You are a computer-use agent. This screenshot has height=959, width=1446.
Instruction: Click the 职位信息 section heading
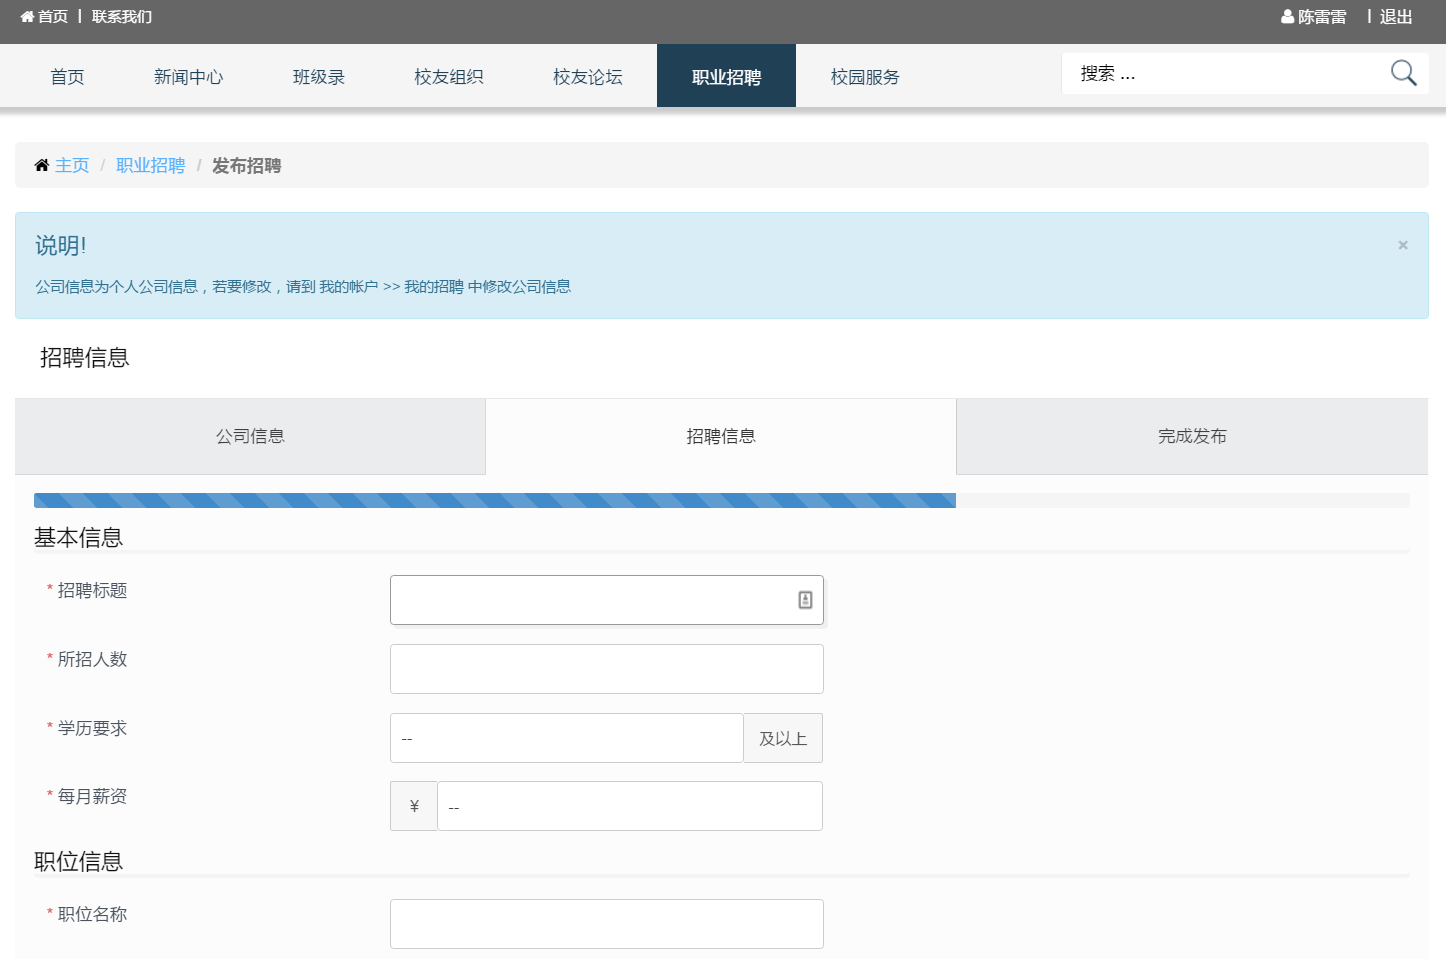tap(78, 861)
